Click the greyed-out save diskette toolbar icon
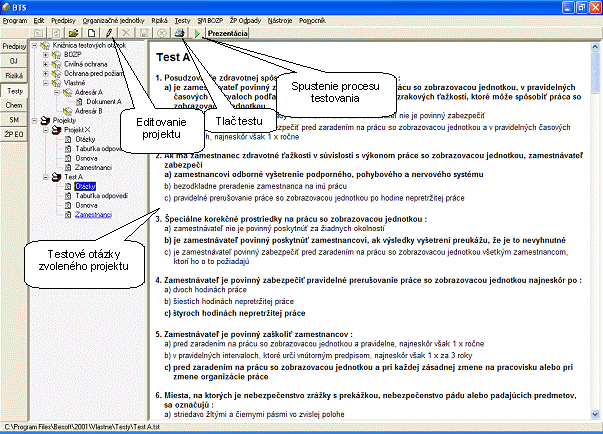The width and height of the screenshot is (603, 434). pos(144,33)
